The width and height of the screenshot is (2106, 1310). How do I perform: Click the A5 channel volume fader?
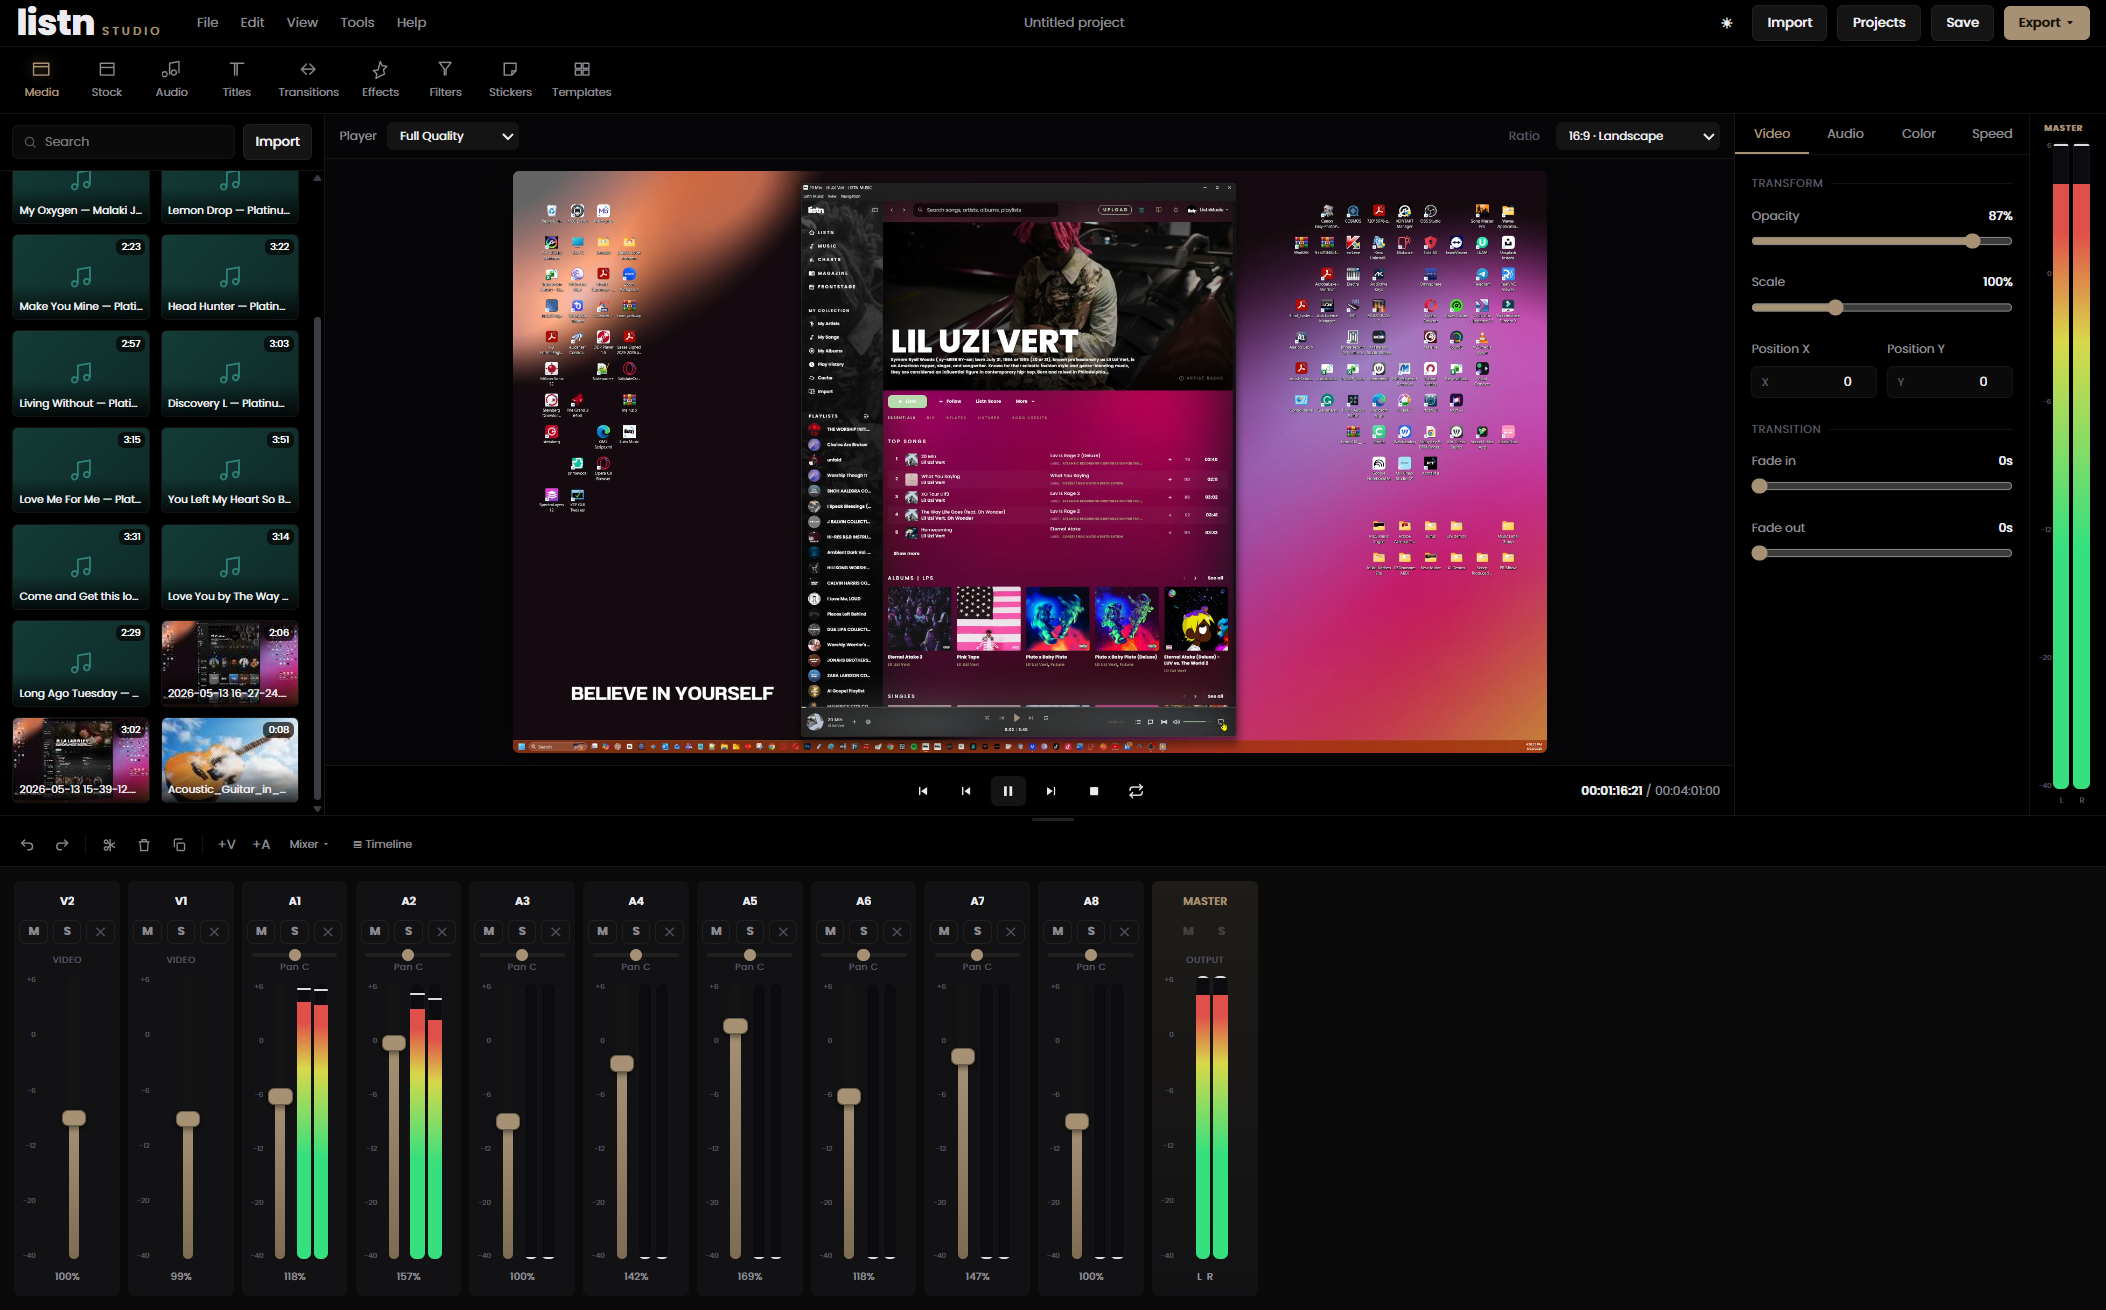[735, 1026]
